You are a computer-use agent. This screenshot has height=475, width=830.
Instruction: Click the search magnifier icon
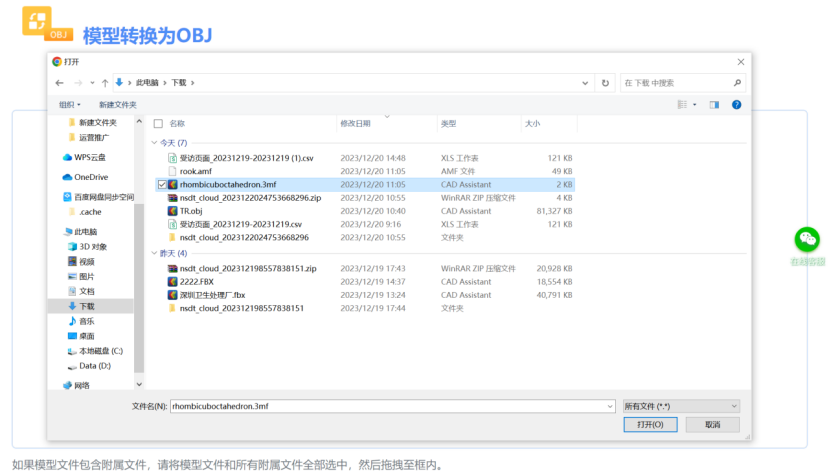[x=737, y=83]
